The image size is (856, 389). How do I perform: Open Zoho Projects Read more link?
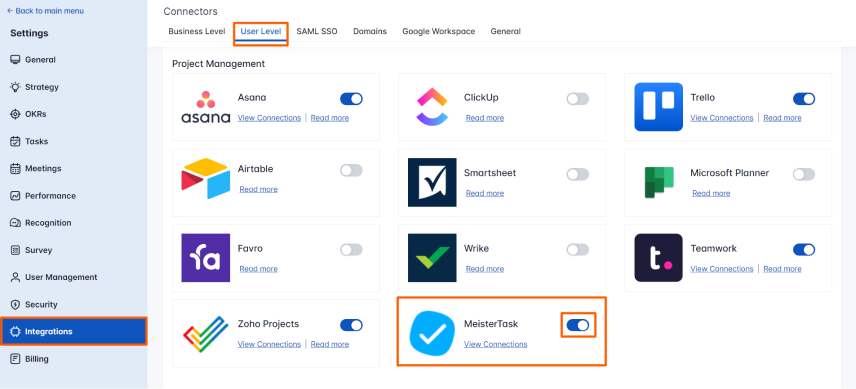pos(330,344)
